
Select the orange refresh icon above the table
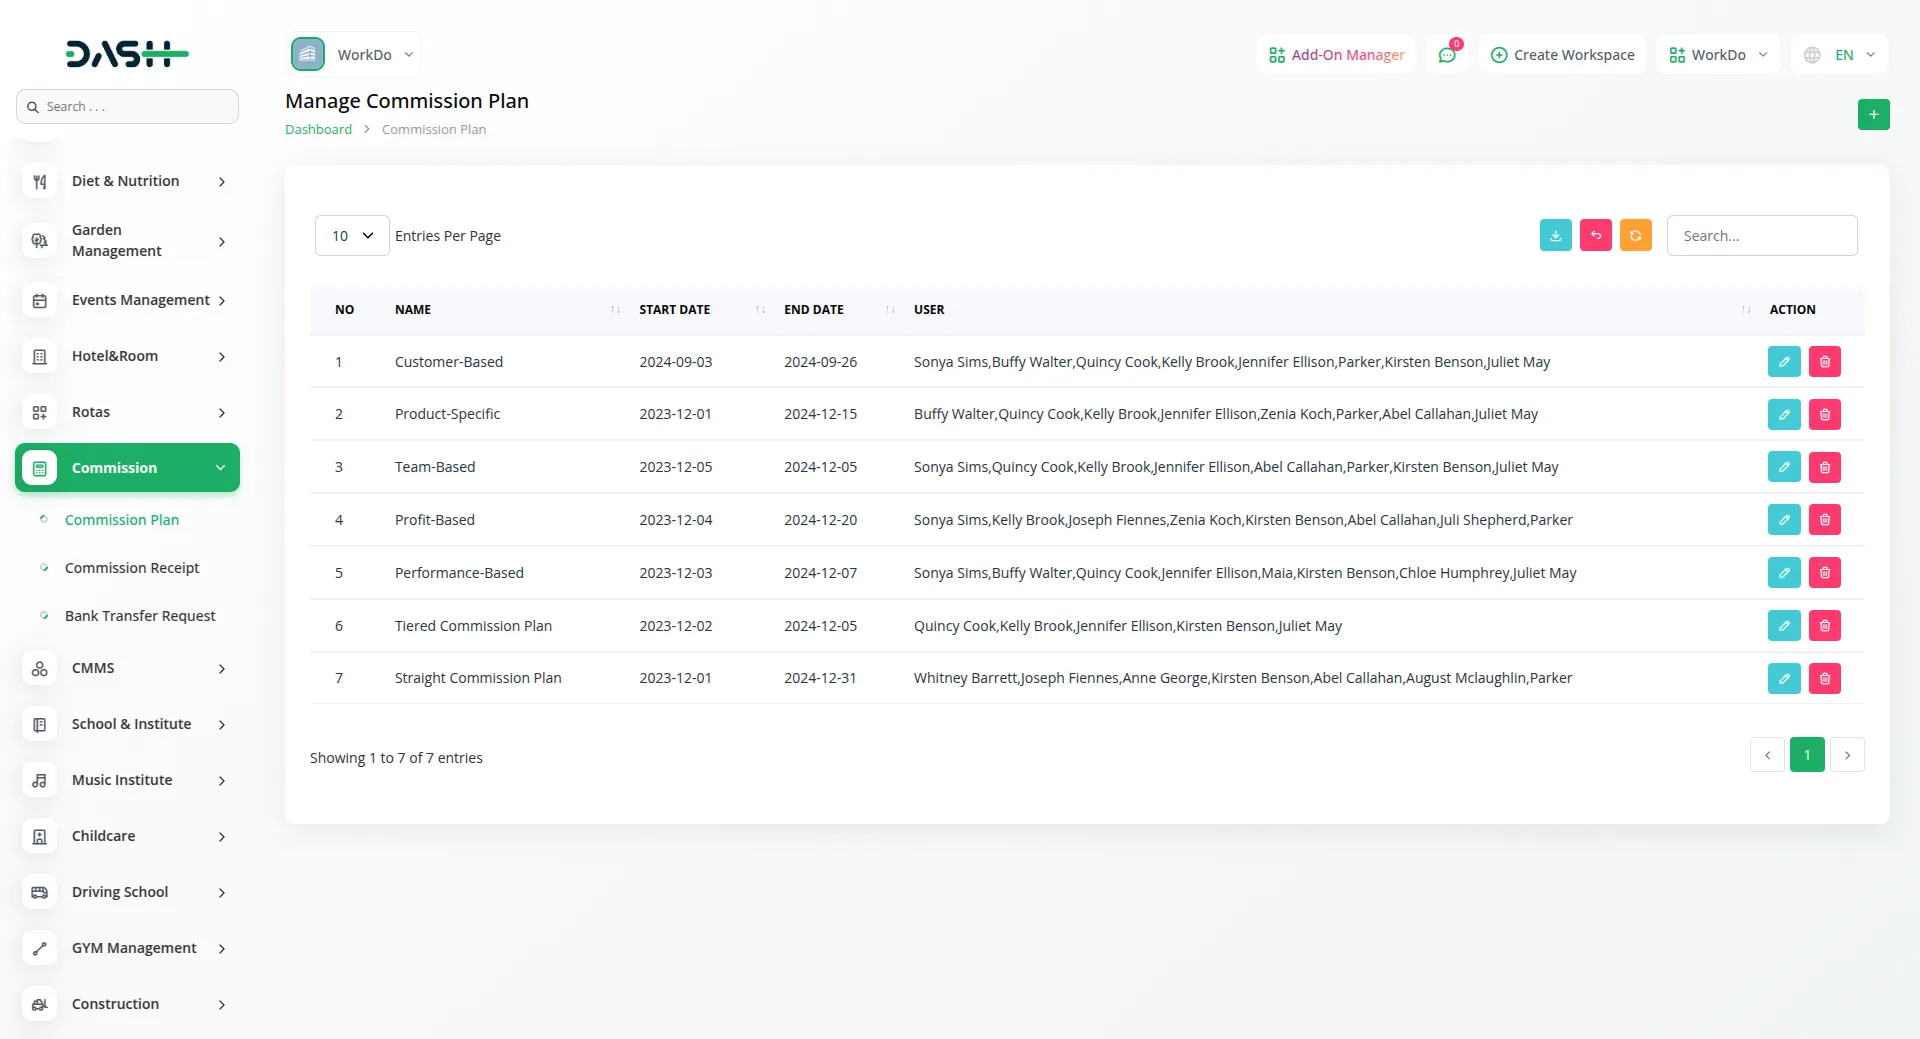pos(1636,235)
